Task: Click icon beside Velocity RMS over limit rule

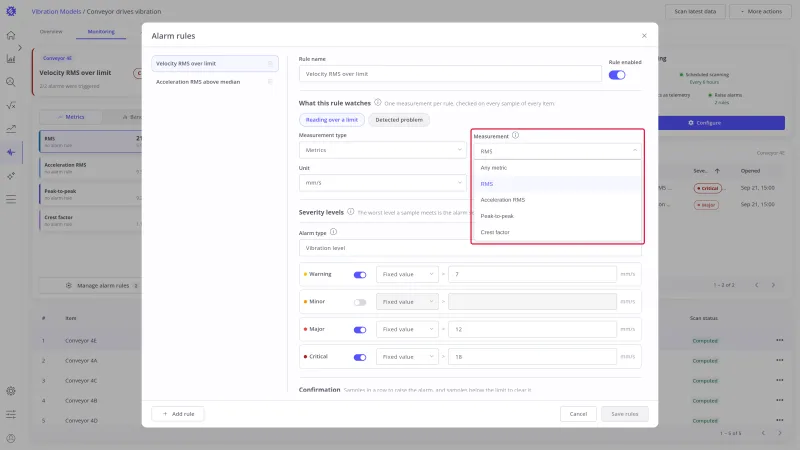Action: [270, 63]
